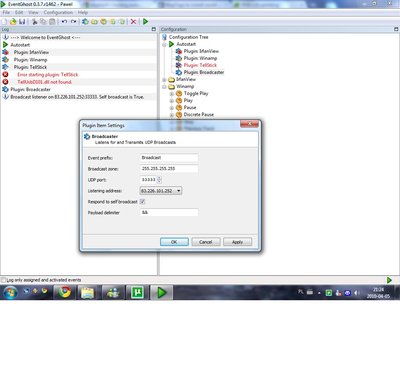Open the File menu

(x=6, y=12)
